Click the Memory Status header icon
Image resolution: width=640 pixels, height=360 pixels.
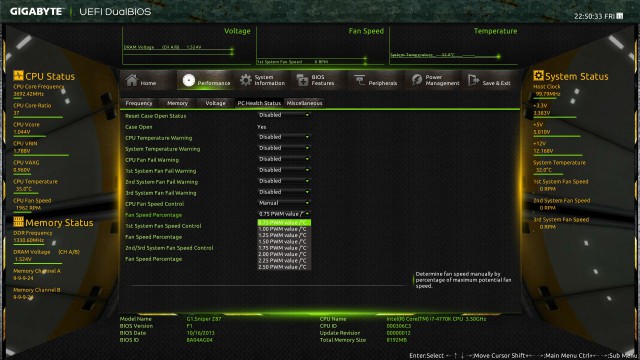[x=18, y=222]
